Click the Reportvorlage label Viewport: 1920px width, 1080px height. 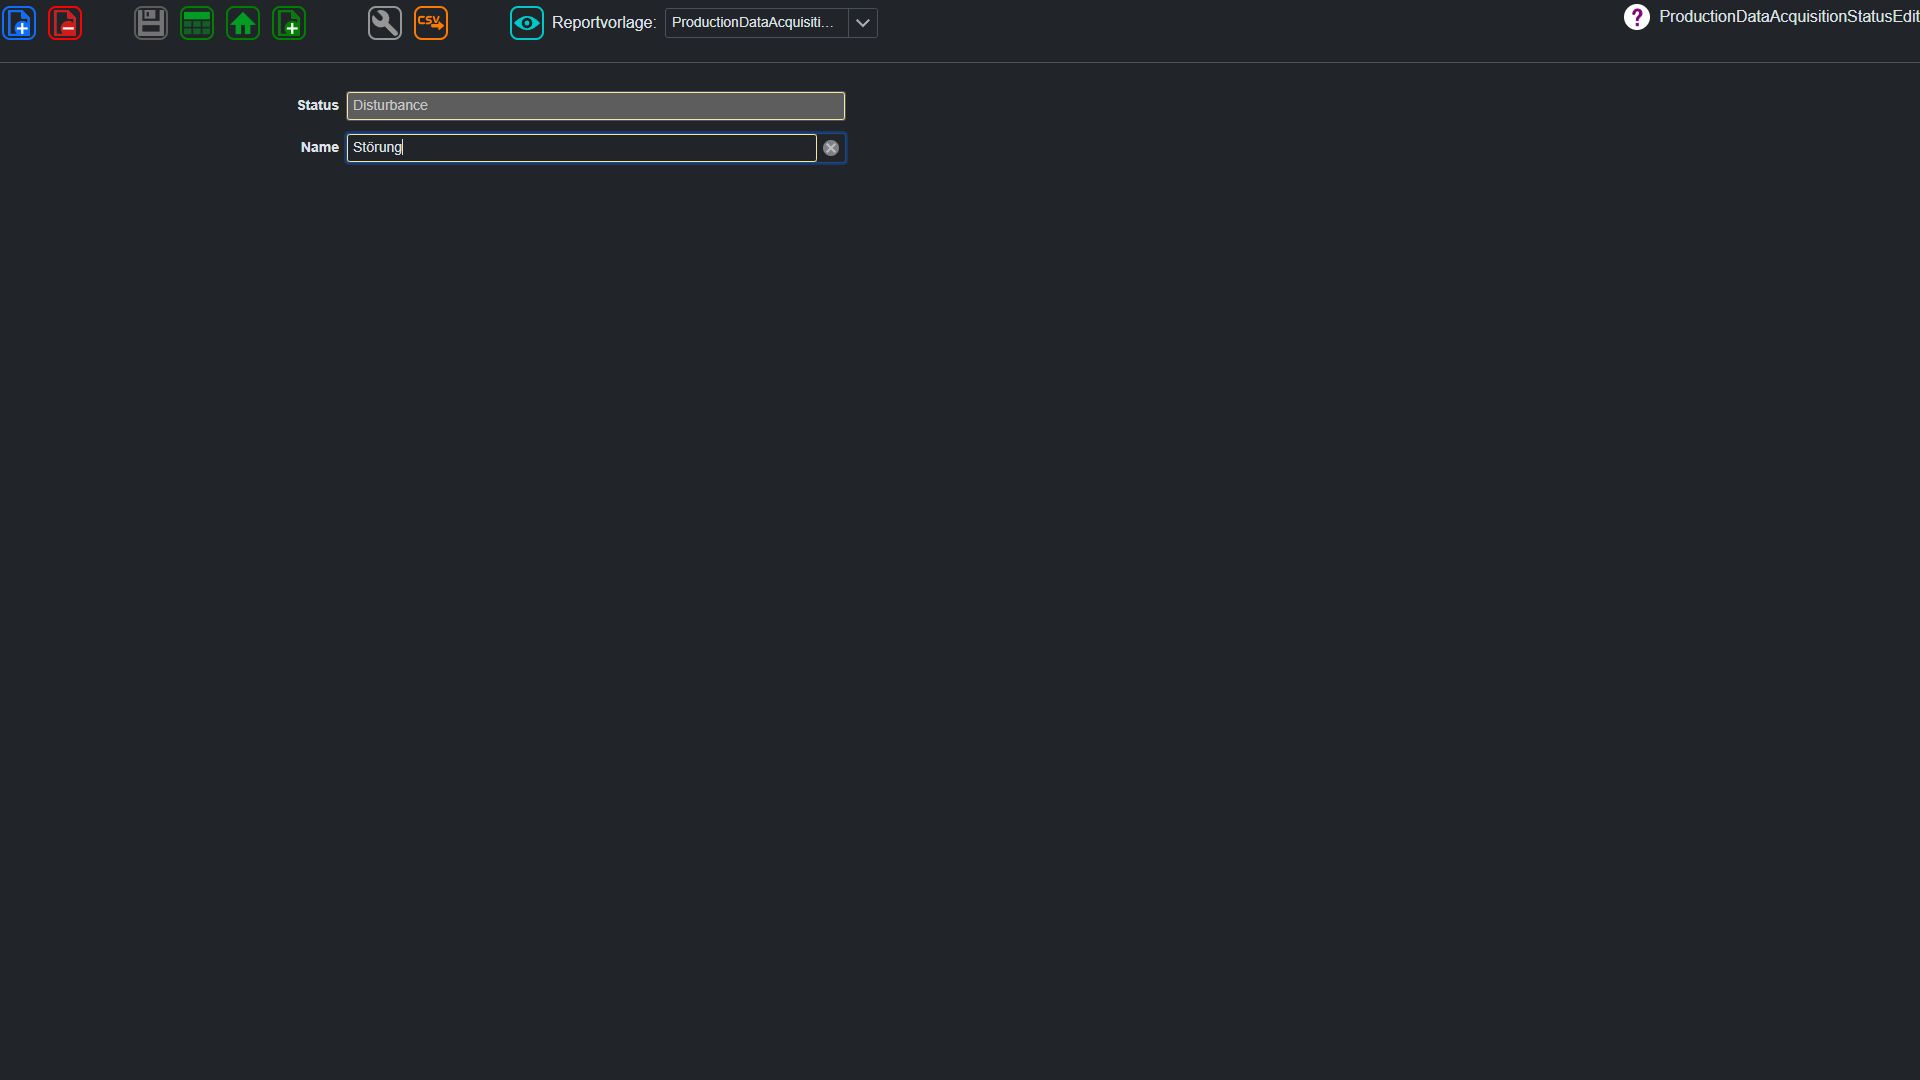click(x=604, y=23)
